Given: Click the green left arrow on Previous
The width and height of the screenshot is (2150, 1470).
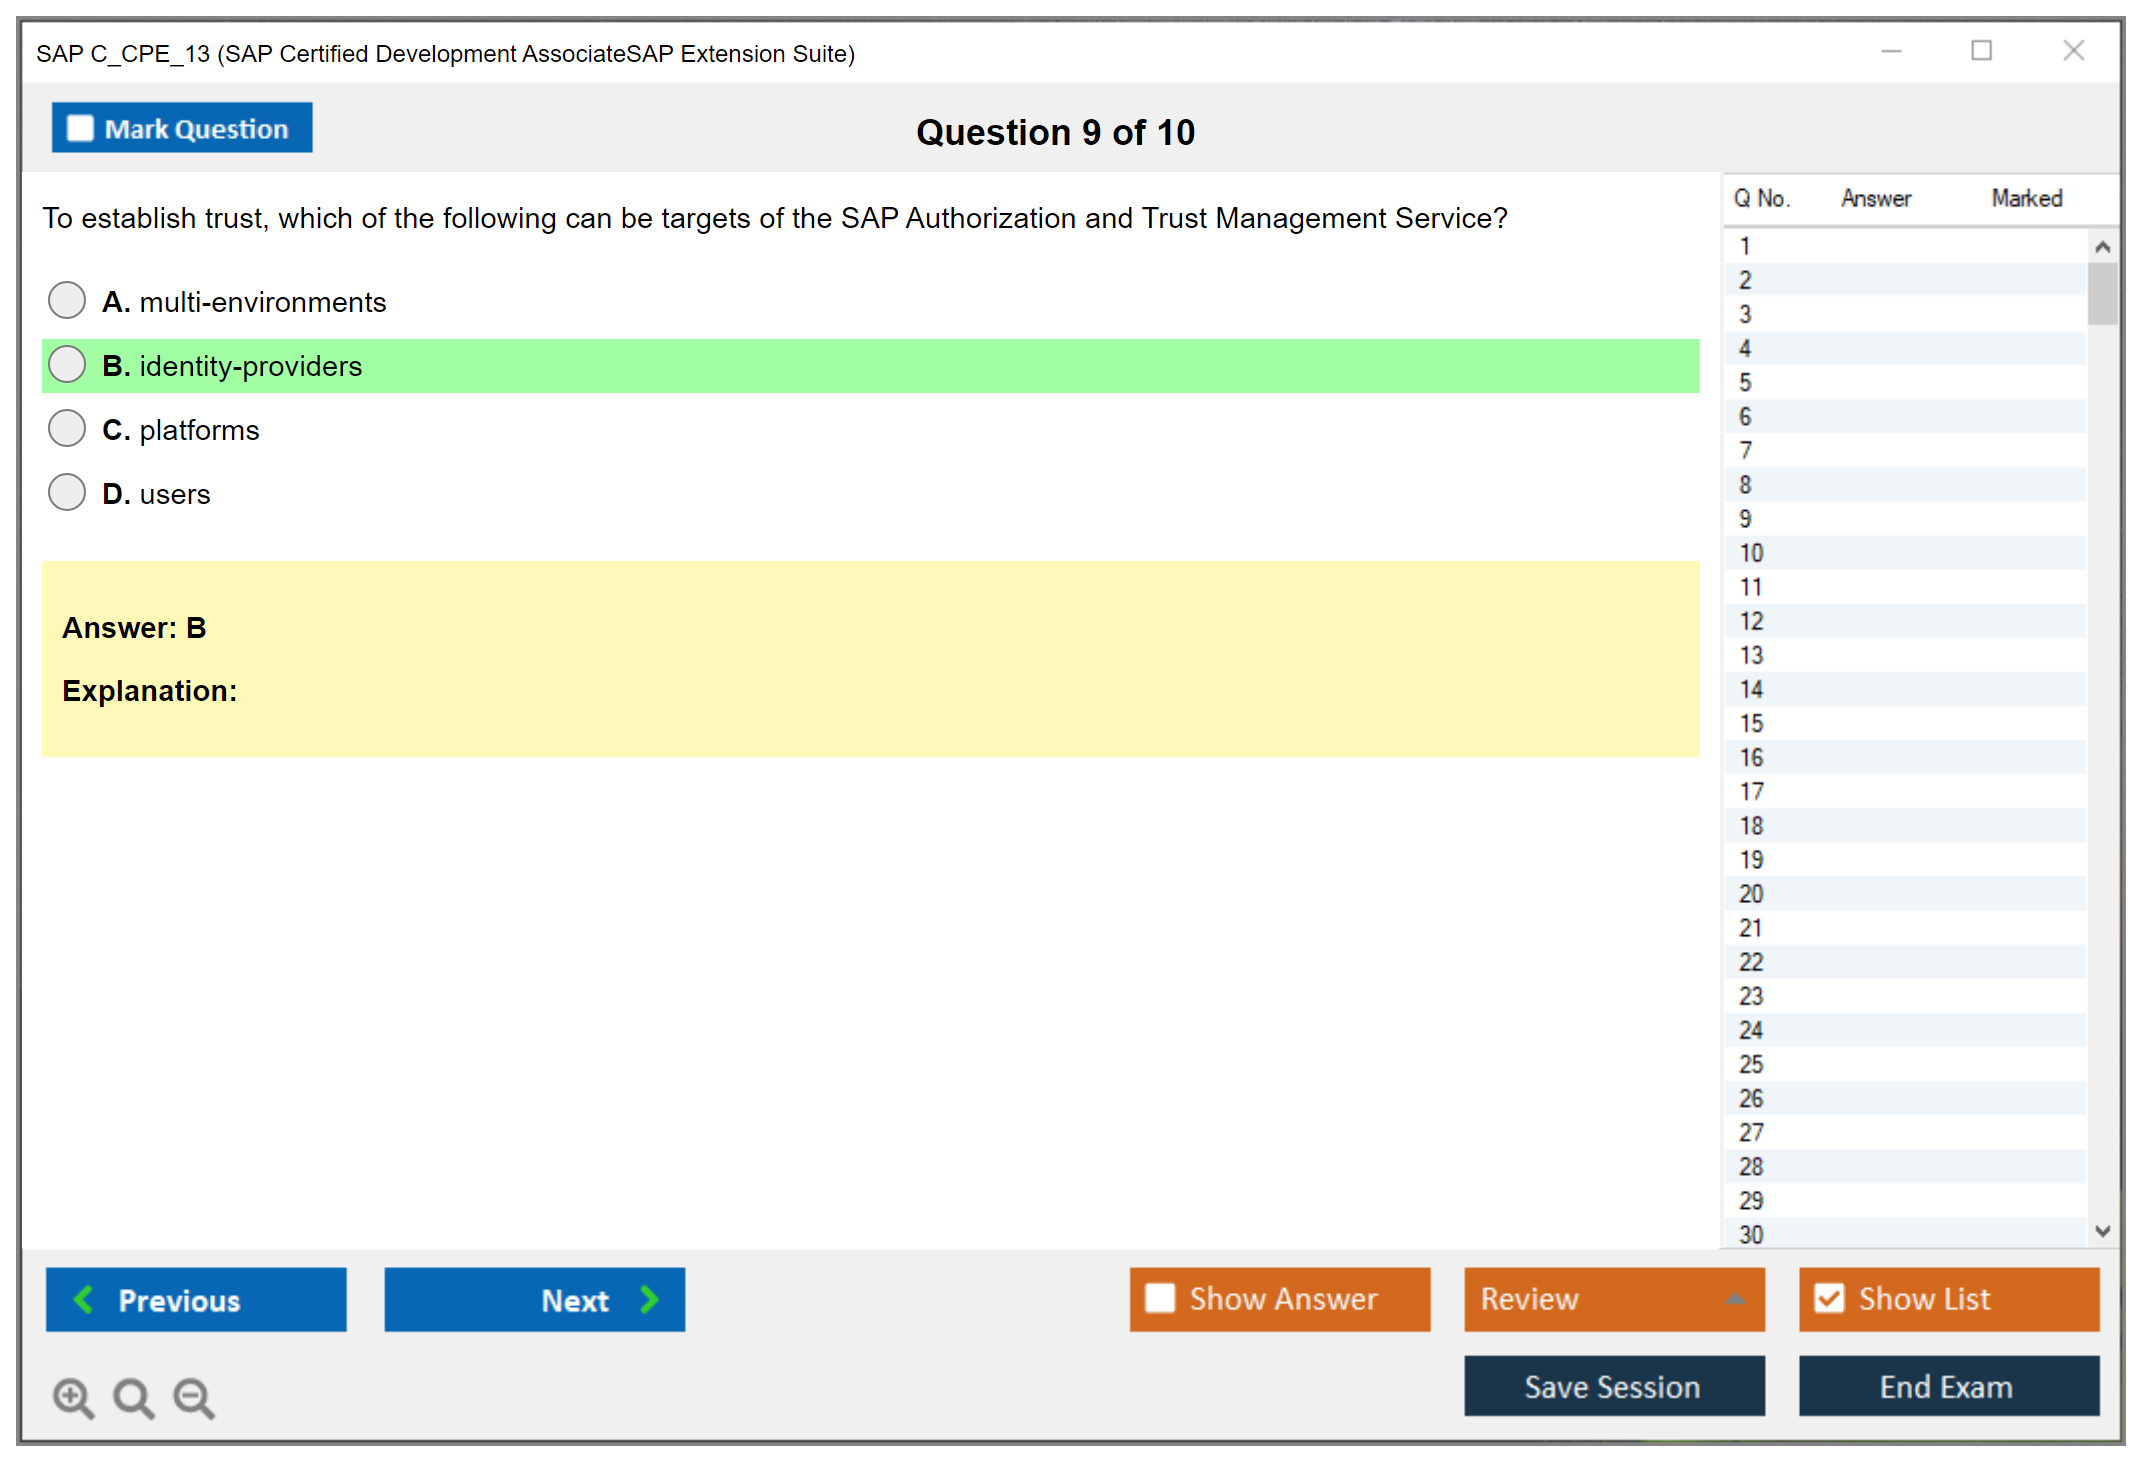Looking at the screenshot, I should click(84, 1299).
